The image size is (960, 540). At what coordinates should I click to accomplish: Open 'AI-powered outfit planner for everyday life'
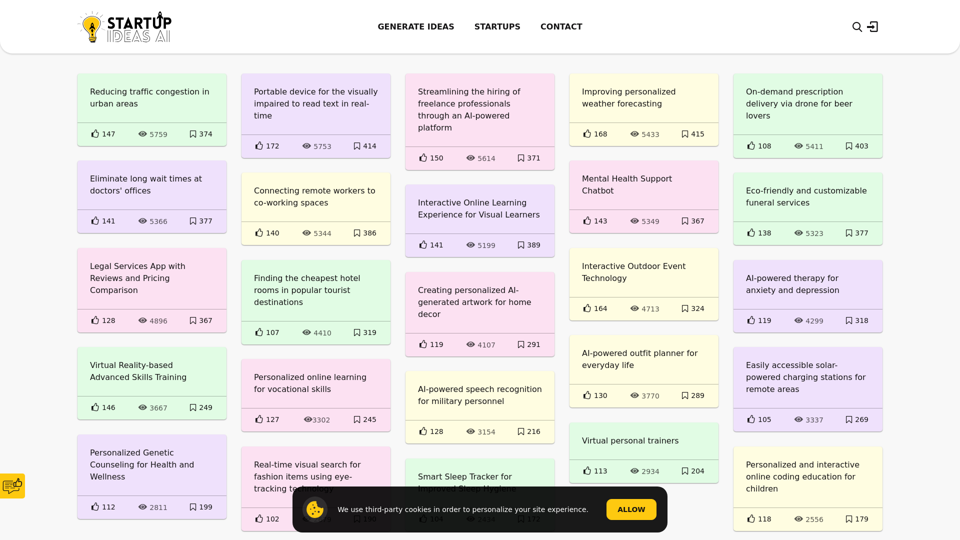[x=640, y=359]
